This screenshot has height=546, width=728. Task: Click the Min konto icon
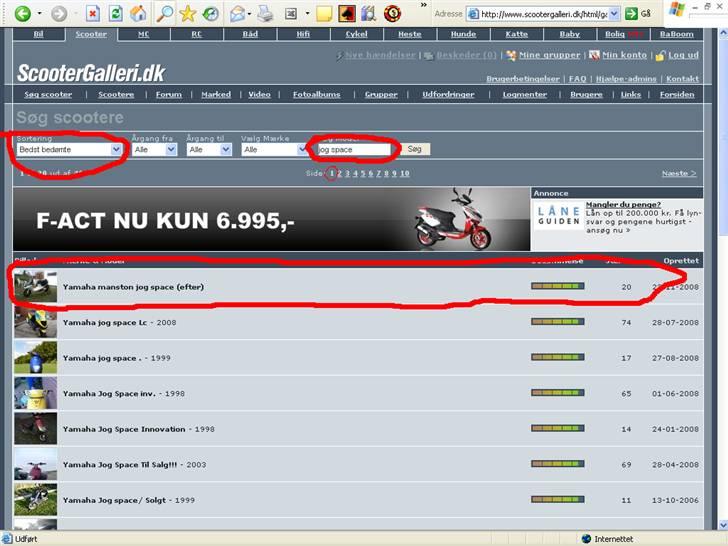[594, 55]
